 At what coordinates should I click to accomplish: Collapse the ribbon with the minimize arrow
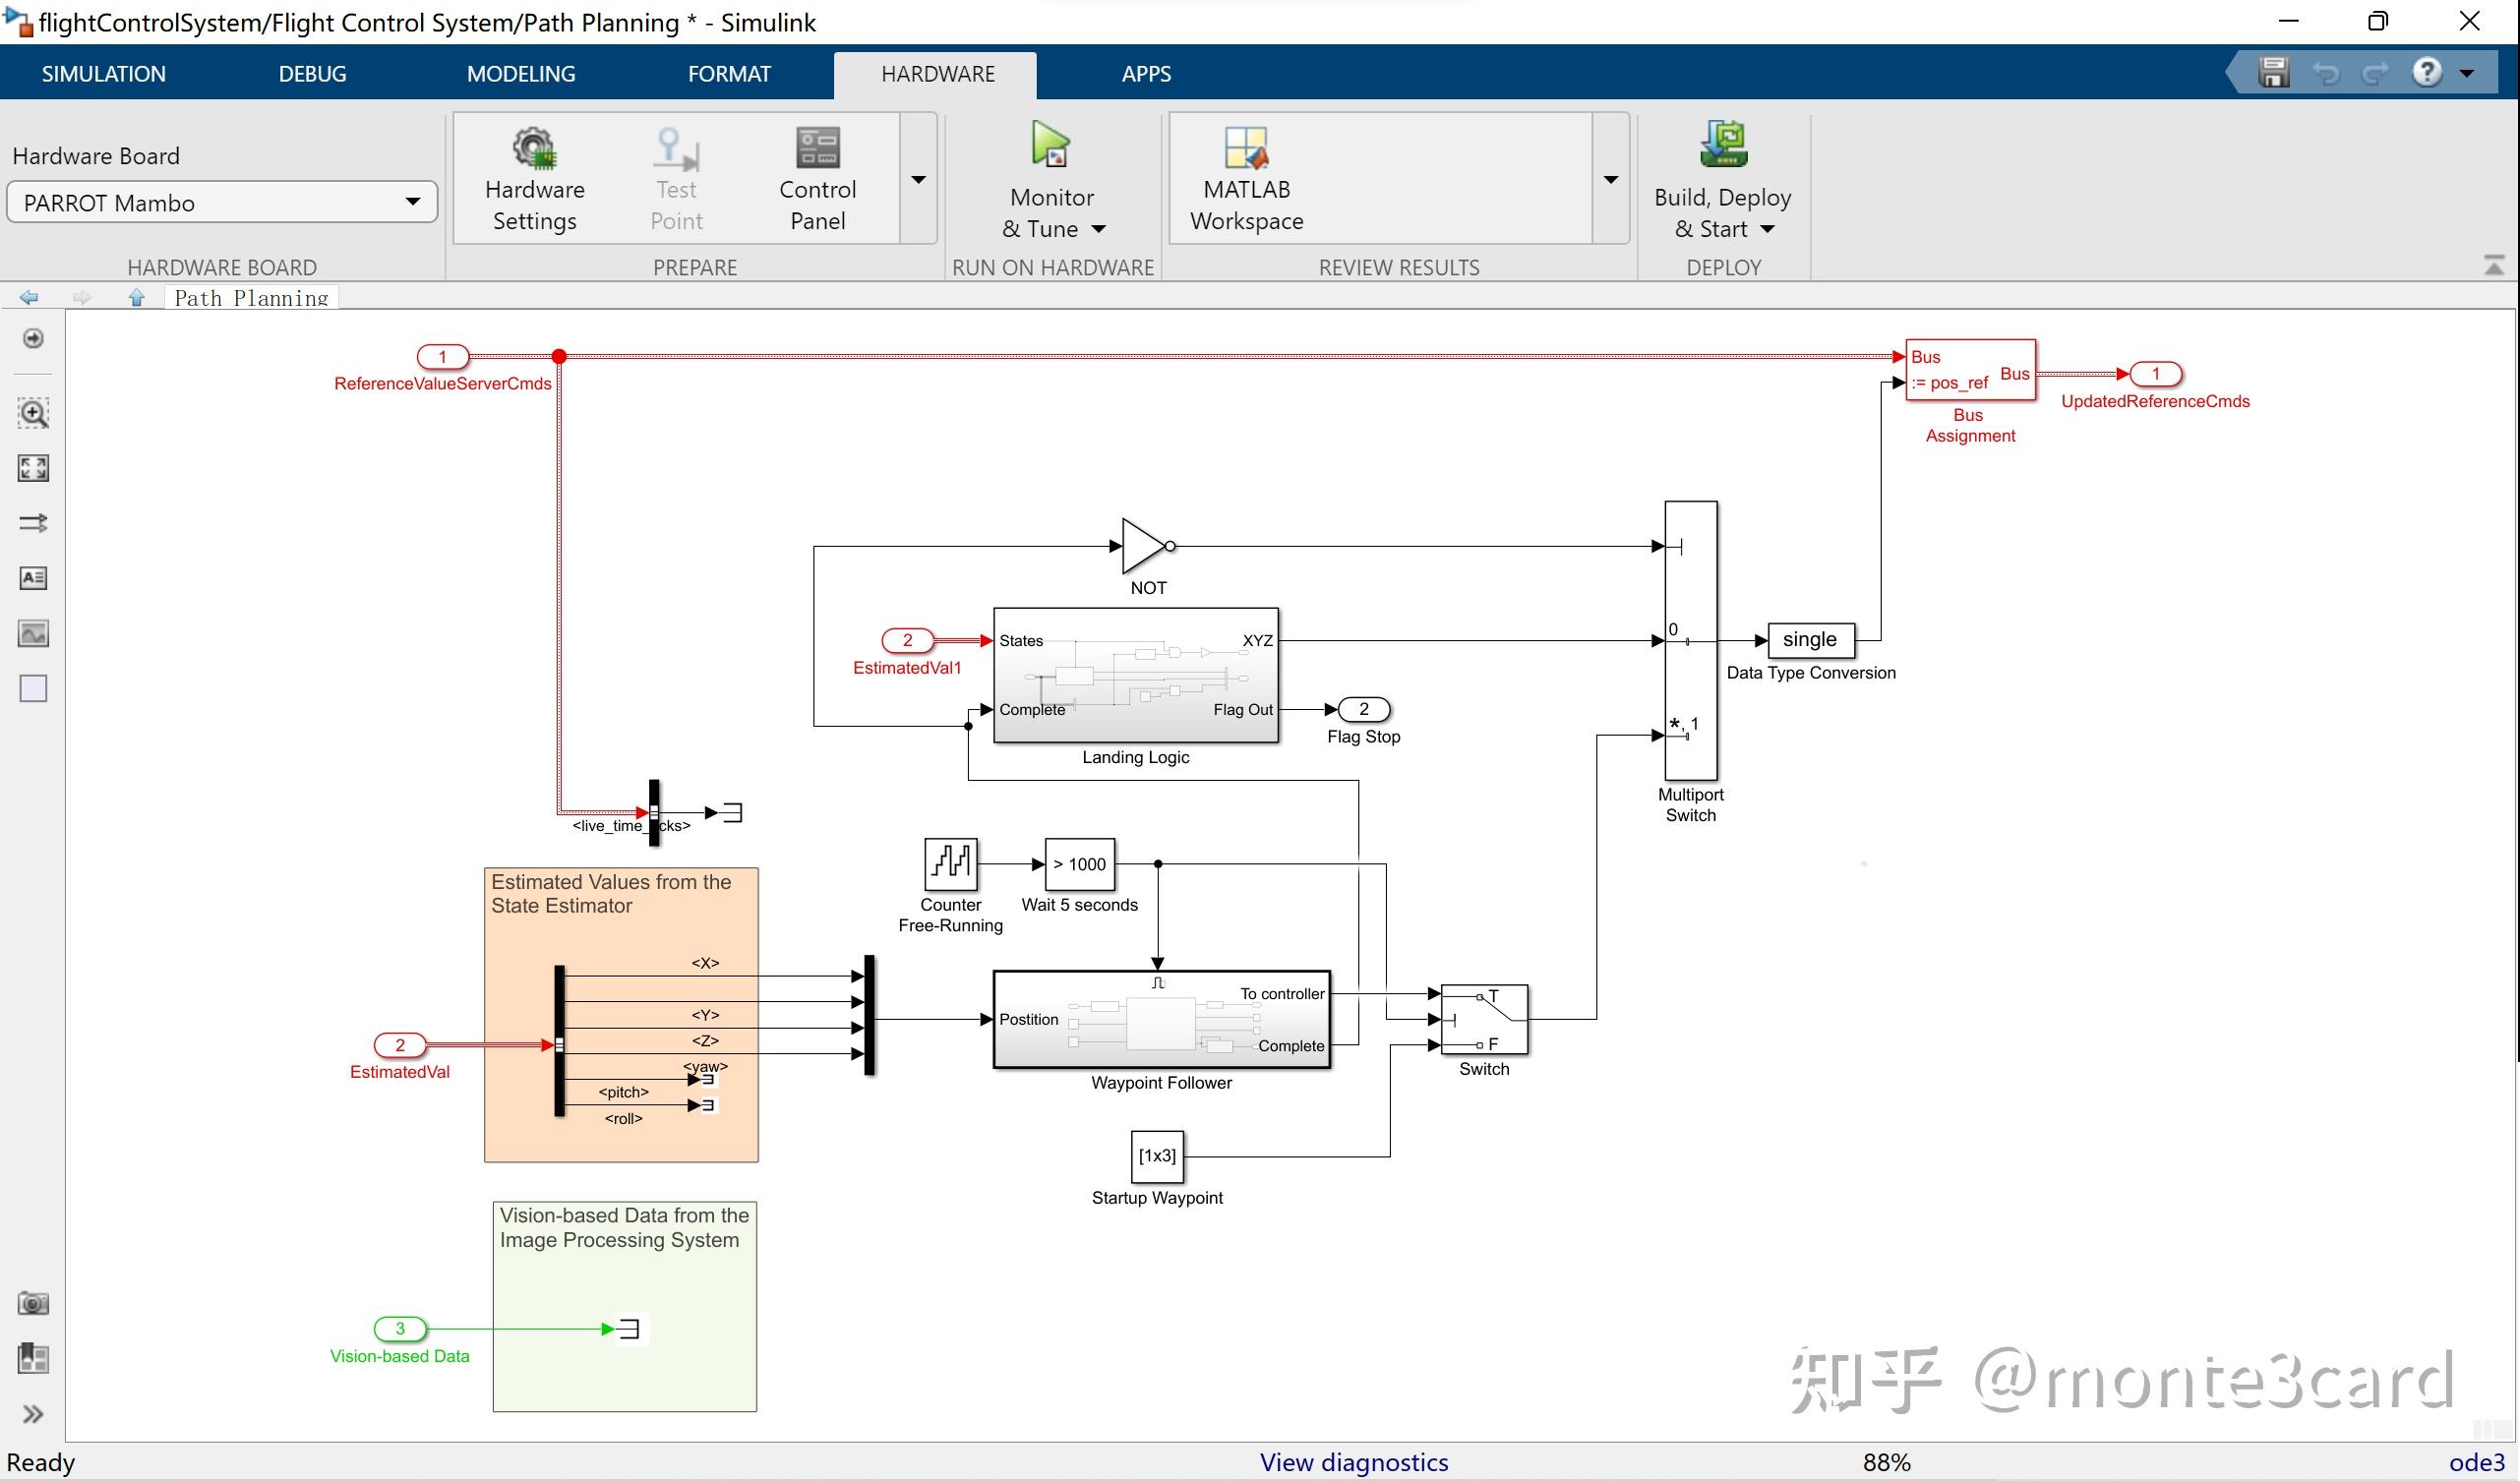(2494, 265)
